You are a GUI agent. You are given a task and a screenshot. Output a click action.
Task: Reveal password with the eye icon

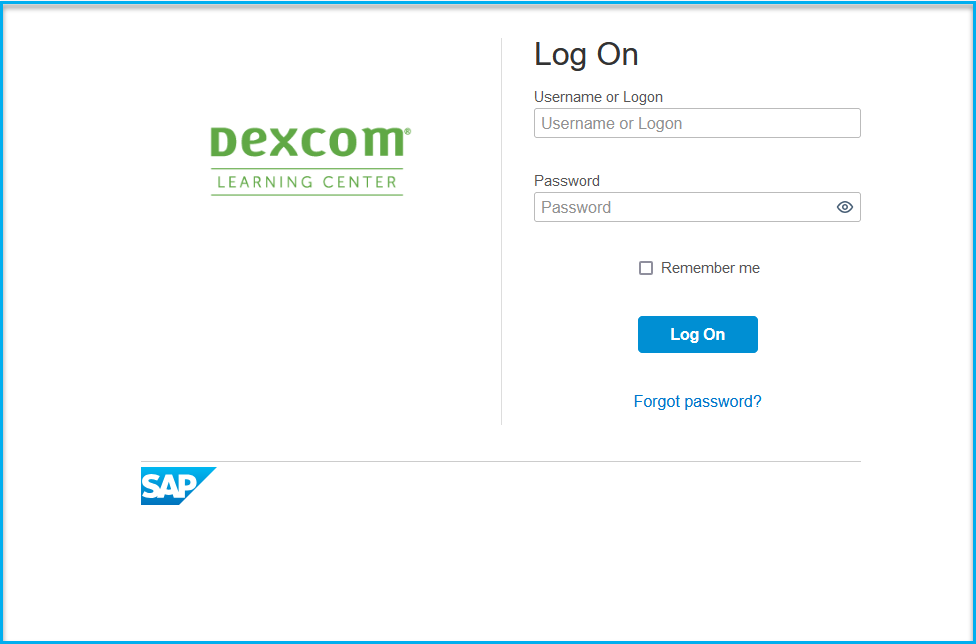pyautogui.click(x=844, y=207)
